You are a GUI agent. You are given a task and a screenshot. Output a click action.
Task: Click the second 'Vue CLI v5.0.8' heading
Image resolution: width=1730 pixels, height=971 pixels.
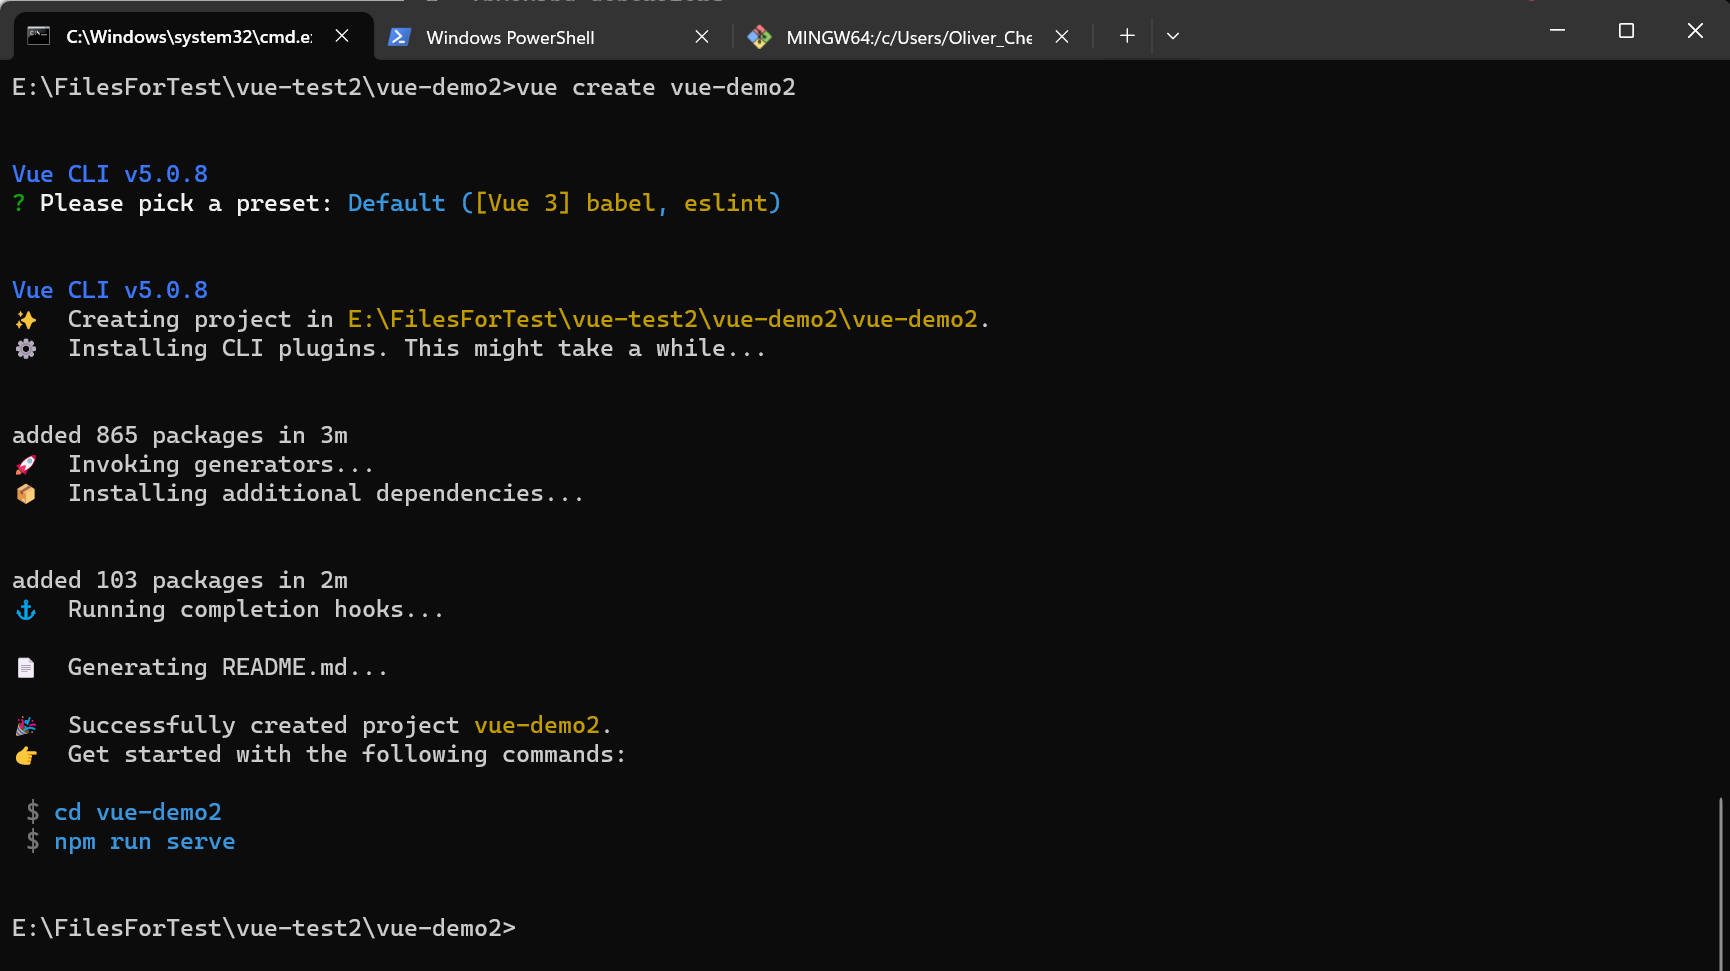pyautogui.click(x=110, y=290)
